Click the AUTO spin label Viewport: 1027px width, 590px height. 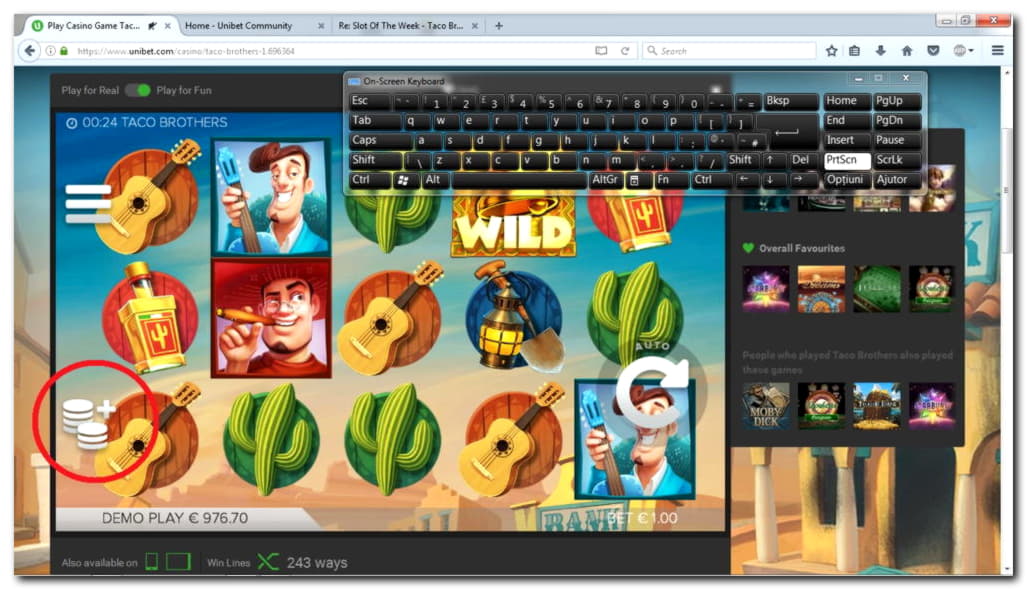tap(652, 346)
